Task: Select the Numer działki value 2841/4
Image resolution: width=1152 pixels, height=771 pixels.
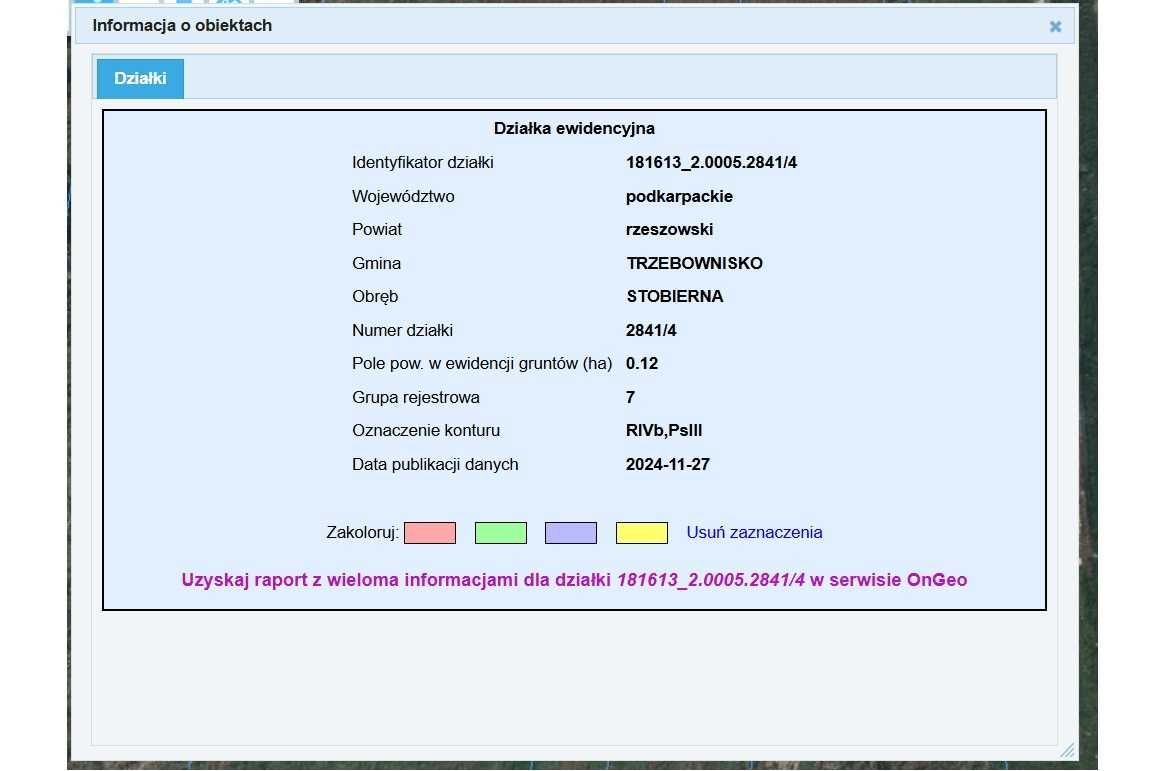Action: pyautogui.click(x=651, y=331)
